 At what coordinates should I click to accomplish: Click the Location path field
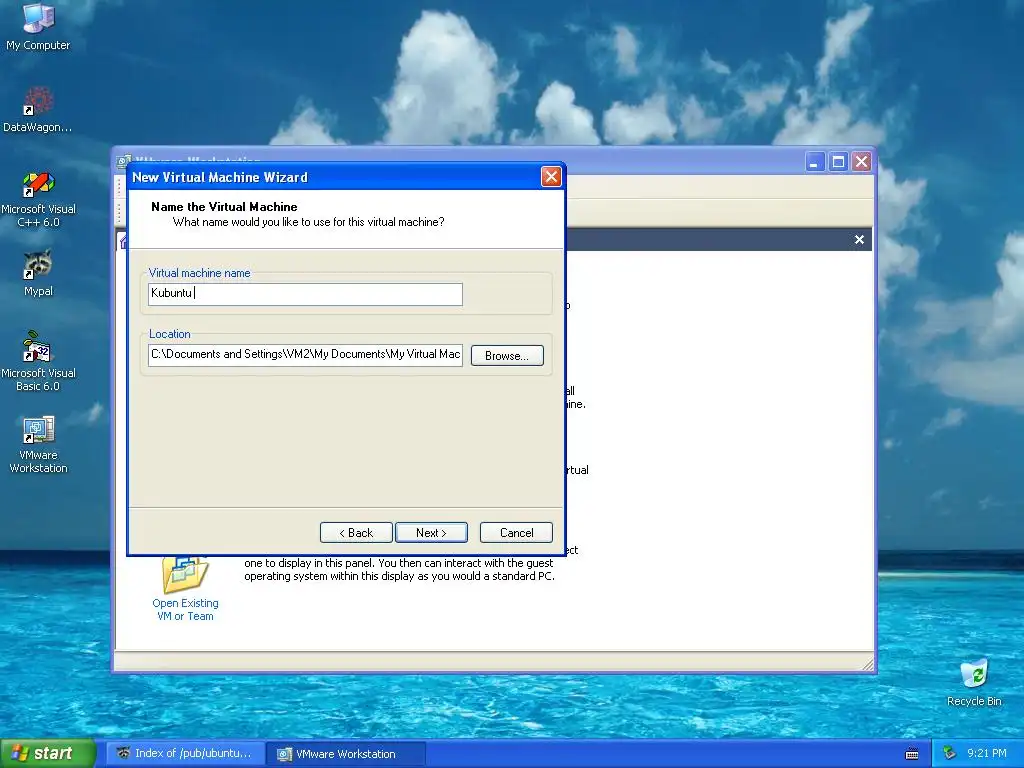tap(305, 355)
